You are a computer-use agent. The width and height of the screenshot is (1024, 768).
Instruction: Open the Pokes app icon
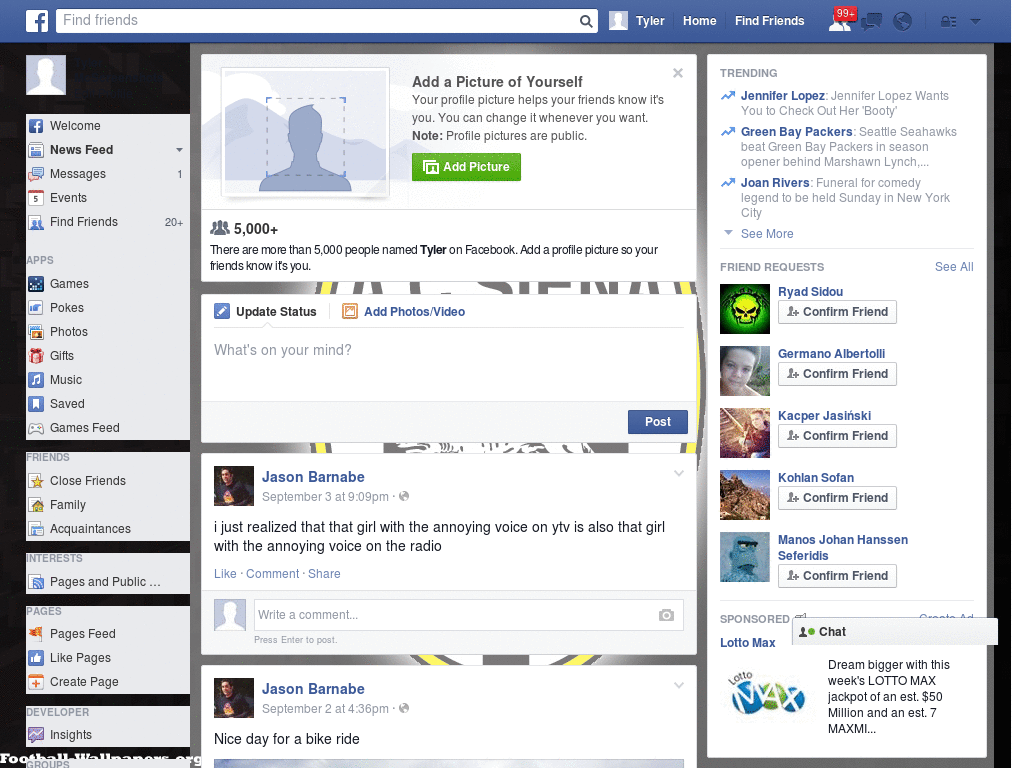[36, 308]
